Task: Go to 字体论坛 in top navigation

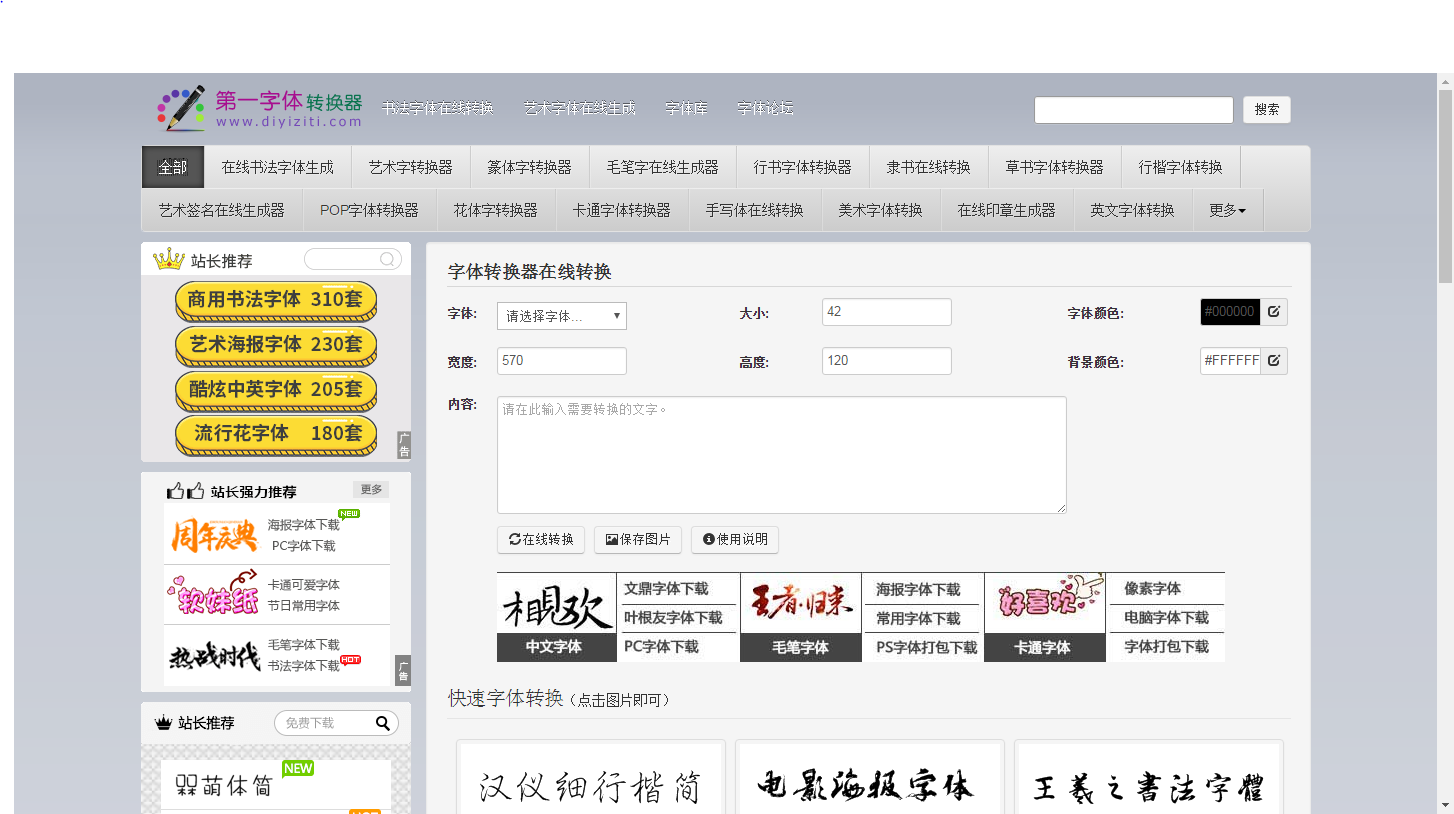Action: tap(766, 108)
